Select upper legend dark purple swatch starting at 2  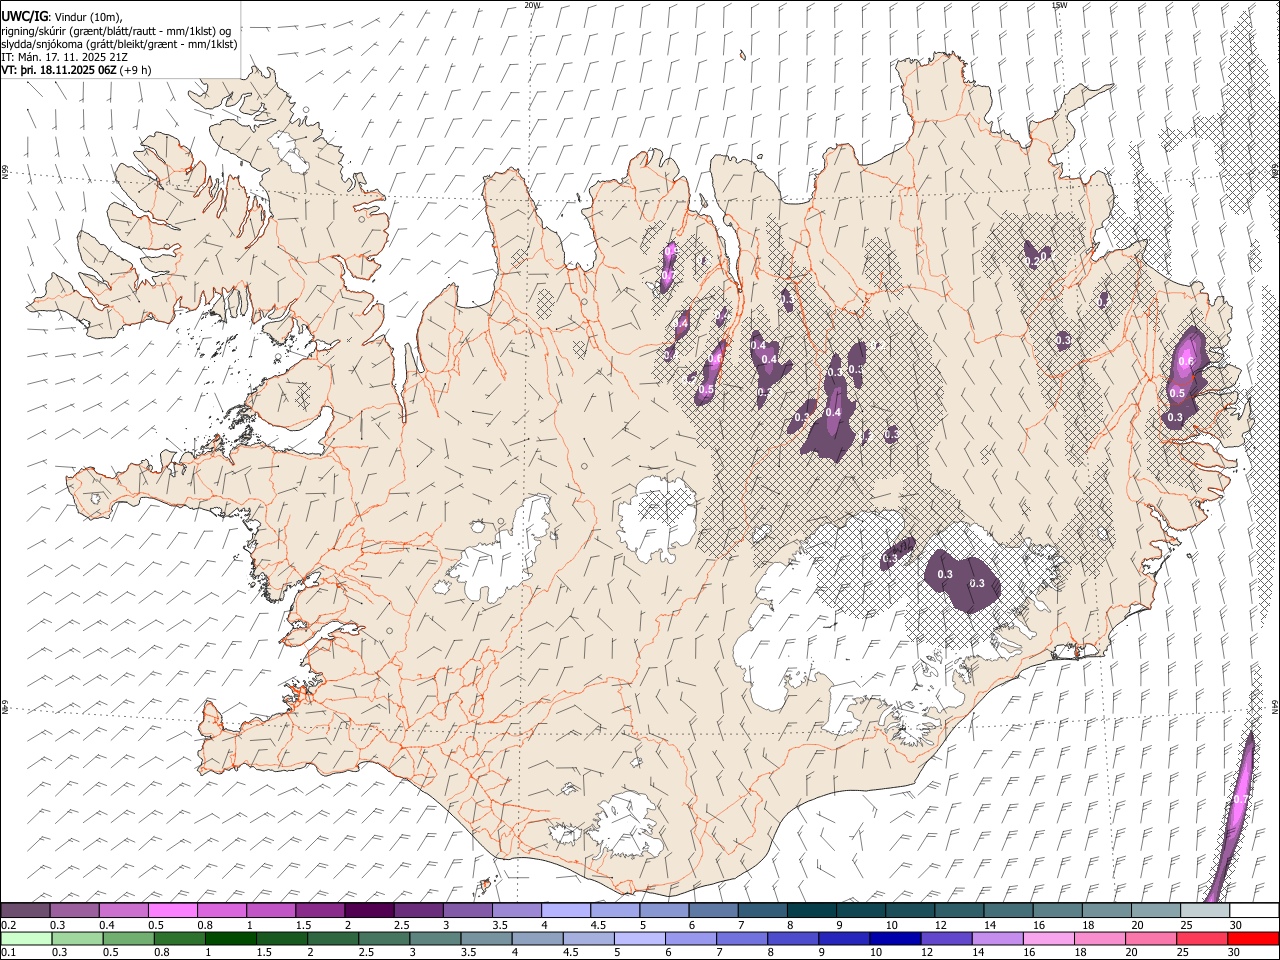click(369, 911)
